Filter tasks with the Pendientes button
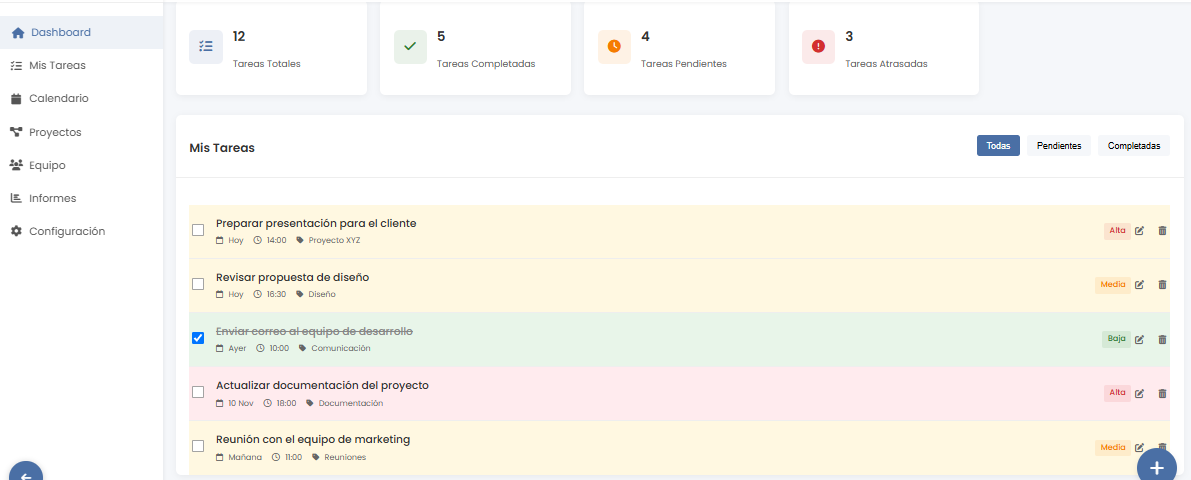The width and height of the screenshot is (1191, 480). (x=1058, y=146)
